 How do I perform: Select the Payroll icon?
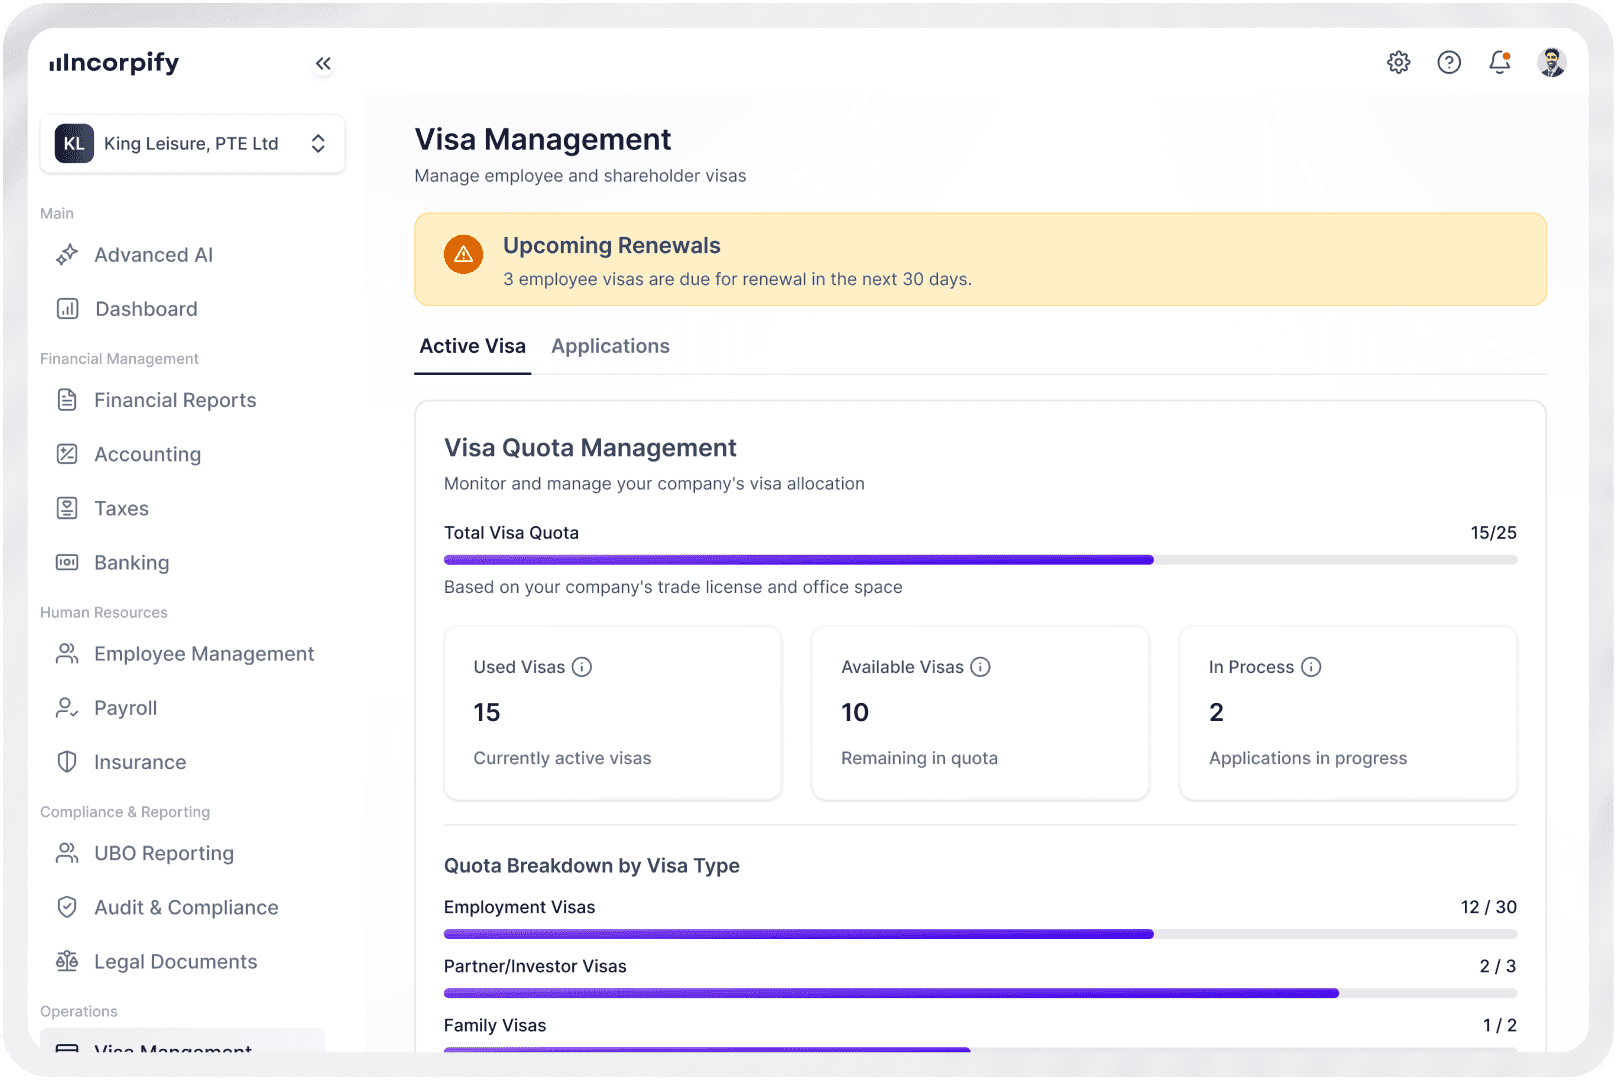point(66,708)
